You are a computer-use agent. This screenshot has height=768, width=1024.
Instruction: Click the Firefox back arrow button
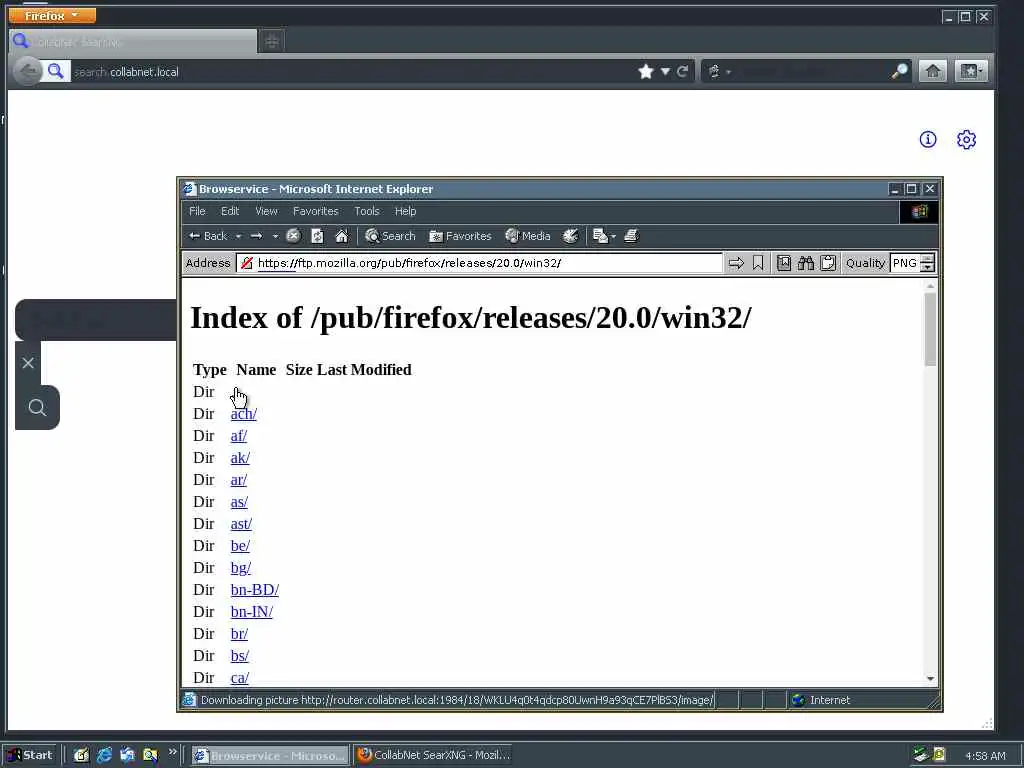[27, 71]
